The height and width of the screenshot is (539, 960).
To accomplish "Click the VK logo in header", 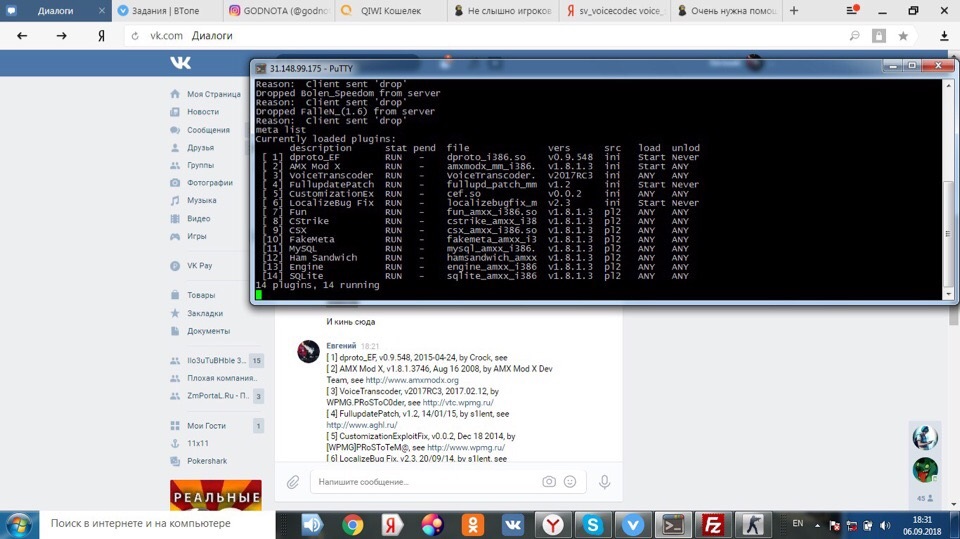I will (x=181, y=62).
